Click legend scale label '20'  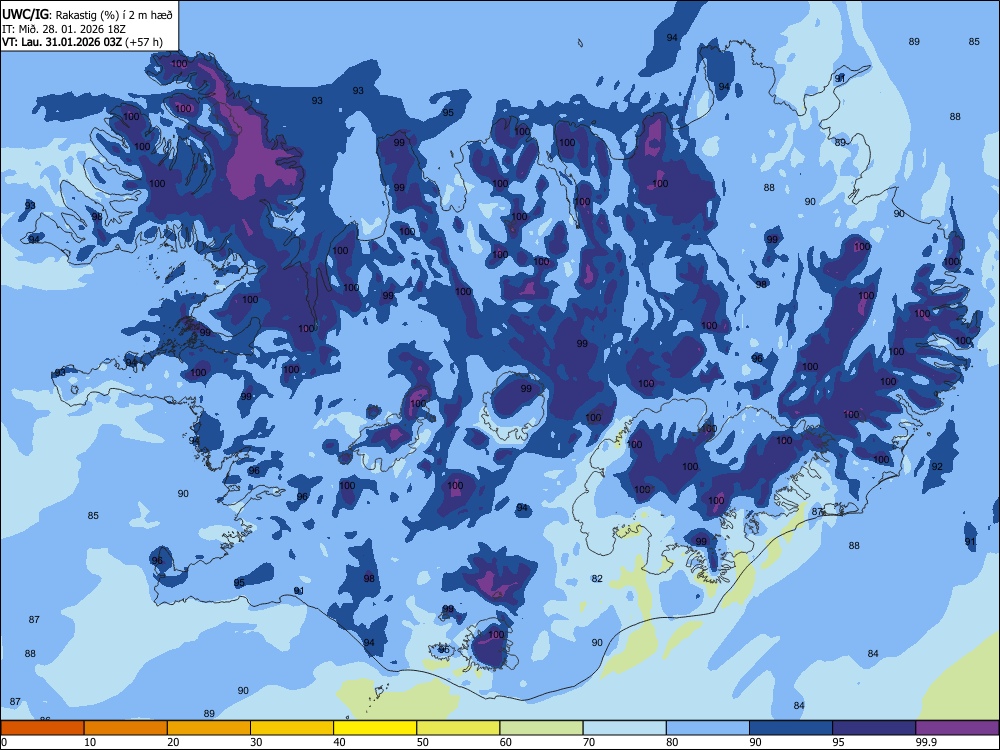point(173,742)
